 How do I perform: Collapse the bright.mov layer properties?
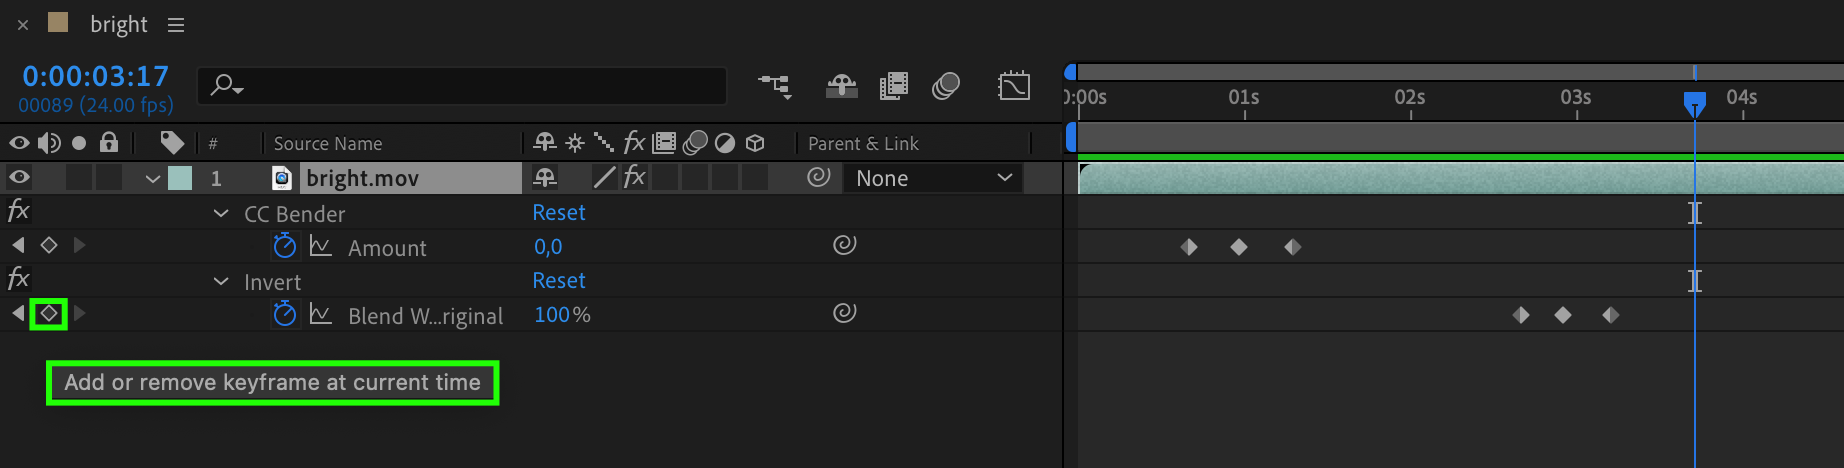pos(153,179)
